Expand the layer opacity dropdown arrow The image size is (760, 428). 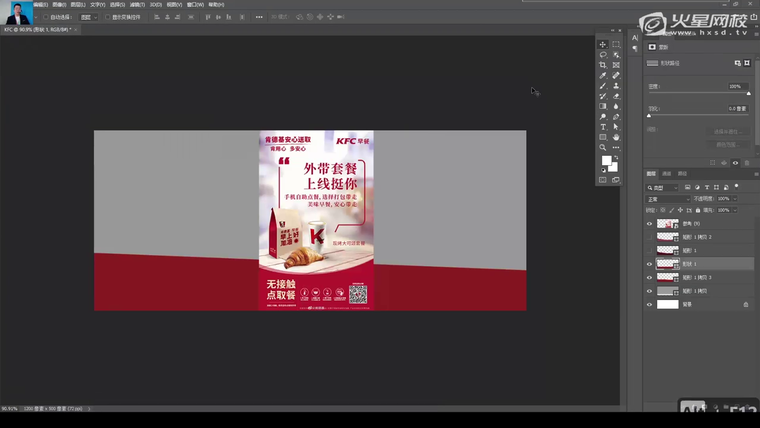[736, 199]
